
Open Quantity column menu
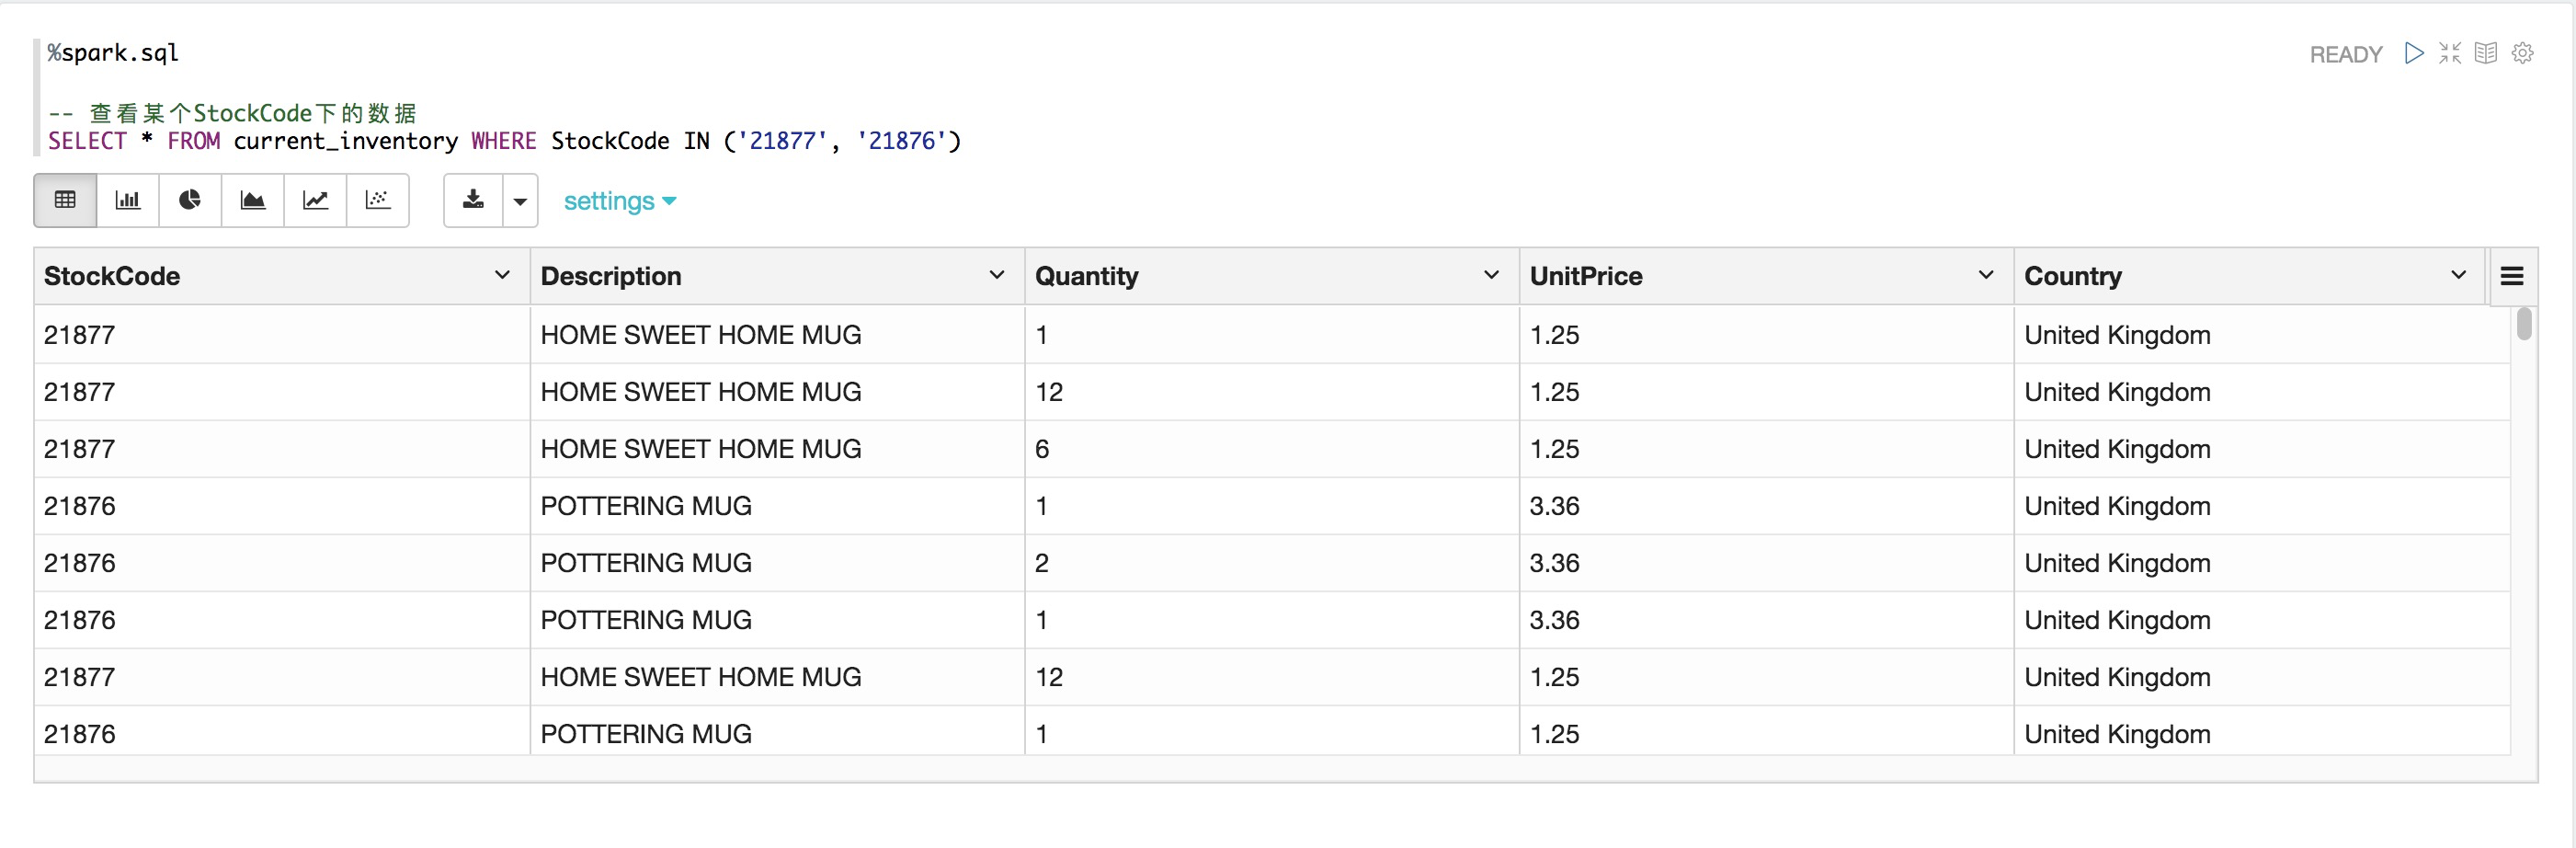(1491, 275)
